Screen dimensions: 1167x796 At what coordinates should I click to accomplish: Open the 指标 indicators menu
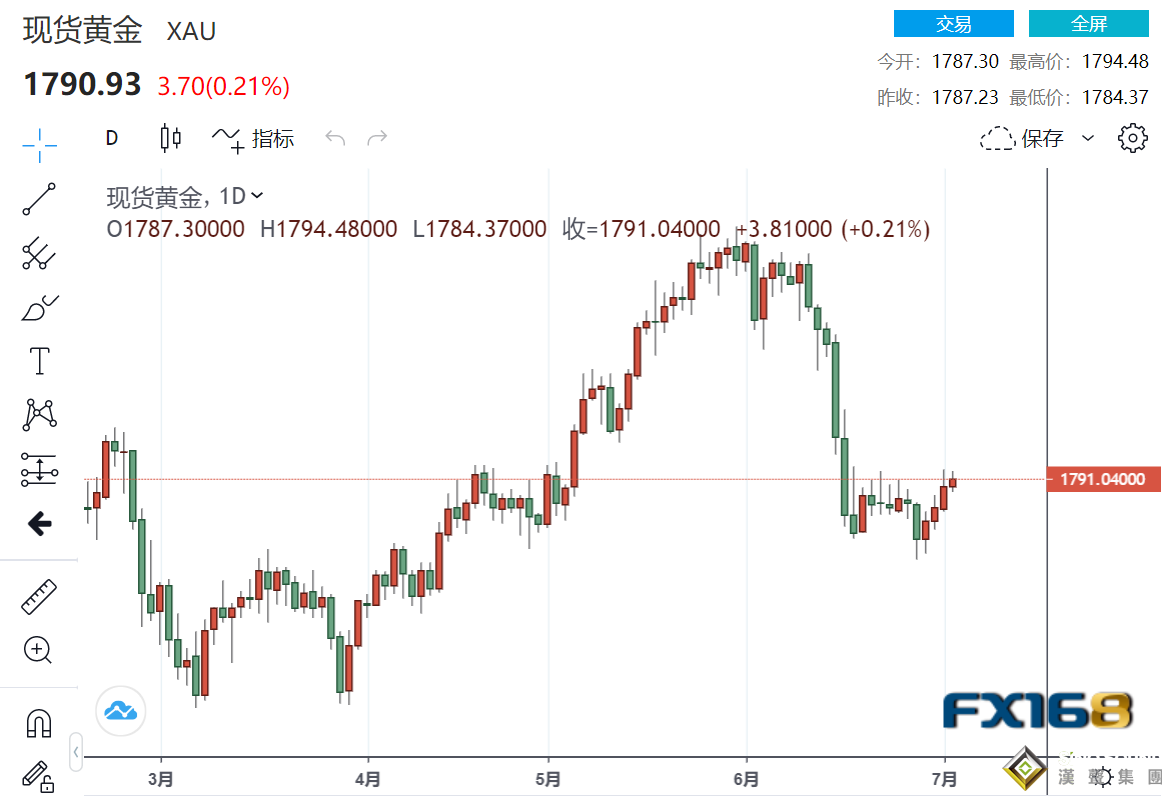254,138
